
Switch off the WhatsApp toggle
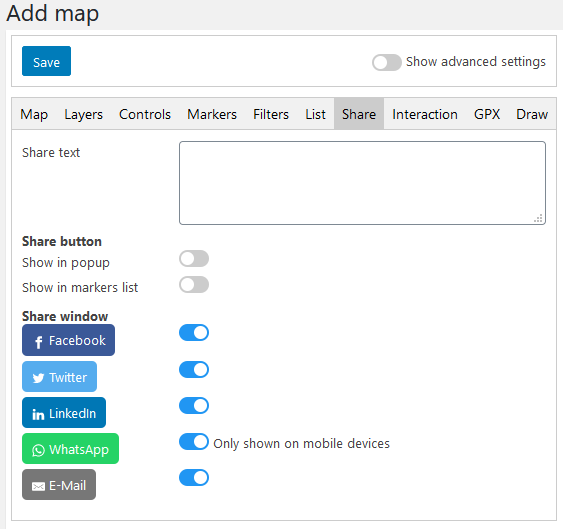click(x=194, y=441)
